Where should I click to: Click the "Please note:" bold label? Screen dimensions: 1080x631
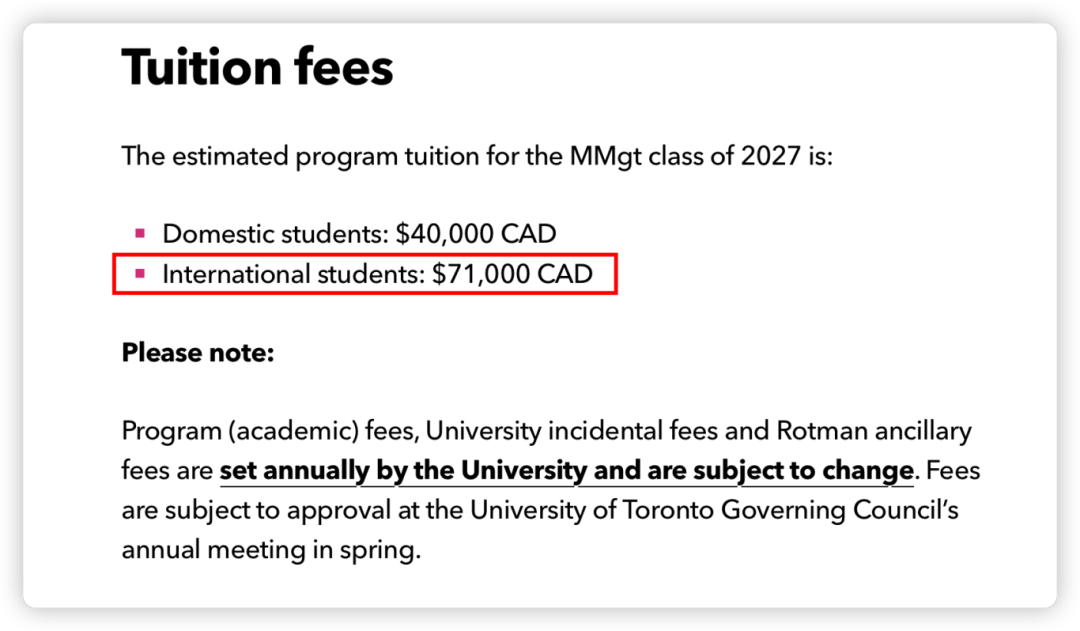pyautogui.click(x=197, y=353)
